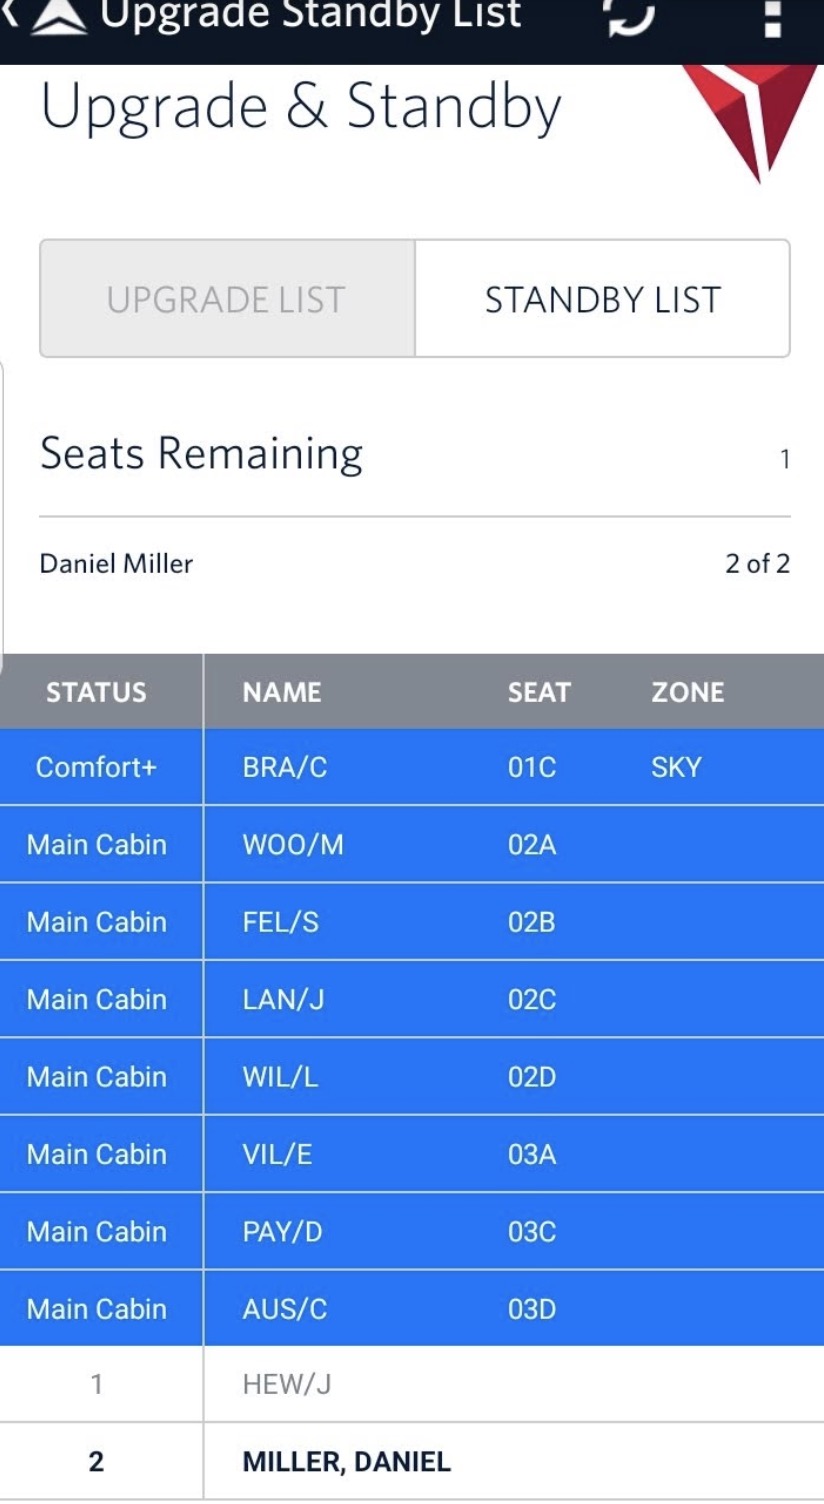
Task: Tap the Seats Remaining row
Action: coord(414,455)
